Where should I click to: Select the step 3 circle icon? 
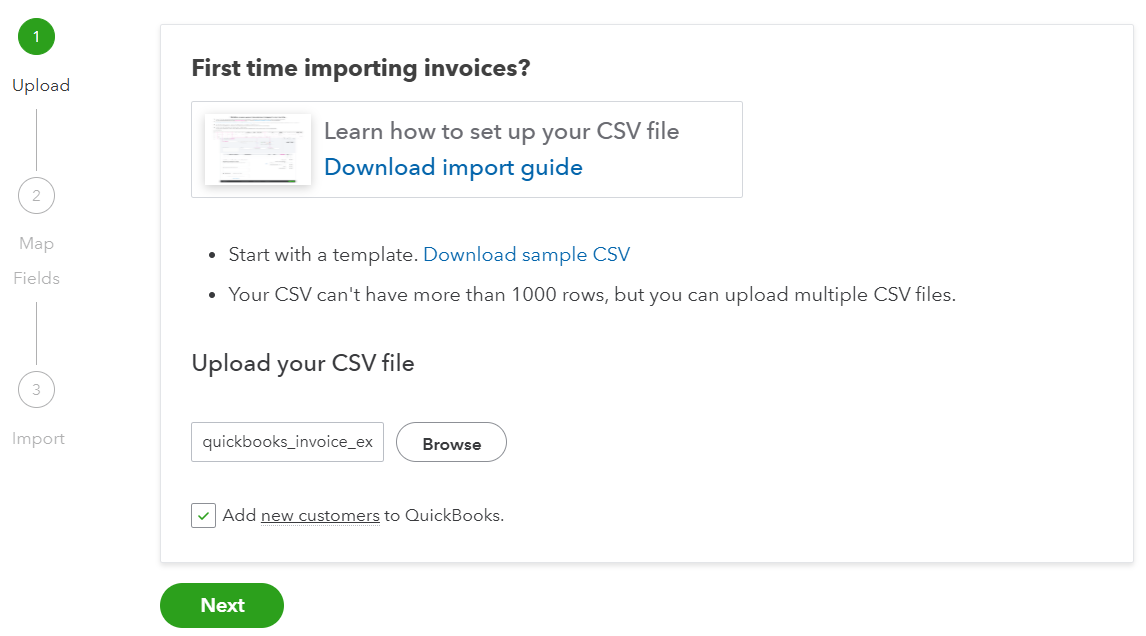37,390
